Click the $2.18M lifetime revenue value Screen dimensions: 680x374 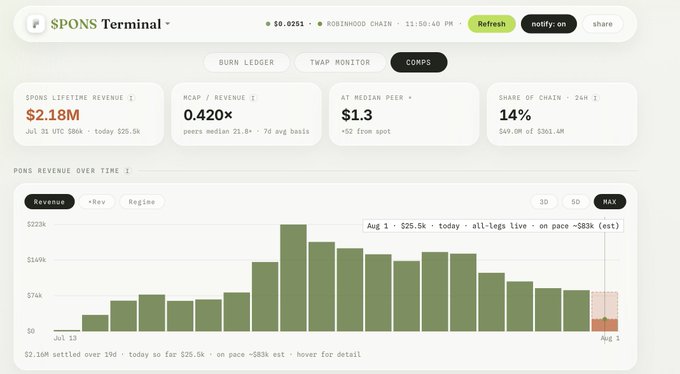click(52, 115)
